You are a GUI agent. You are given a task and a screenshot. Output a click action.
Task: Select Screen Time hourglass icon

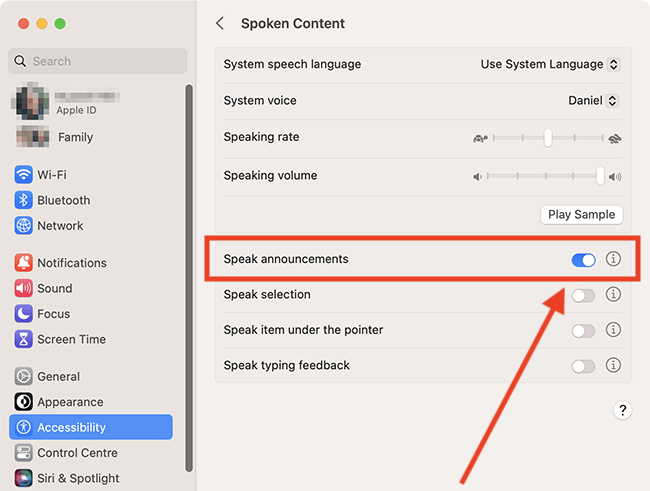click(x=24, y=339)
